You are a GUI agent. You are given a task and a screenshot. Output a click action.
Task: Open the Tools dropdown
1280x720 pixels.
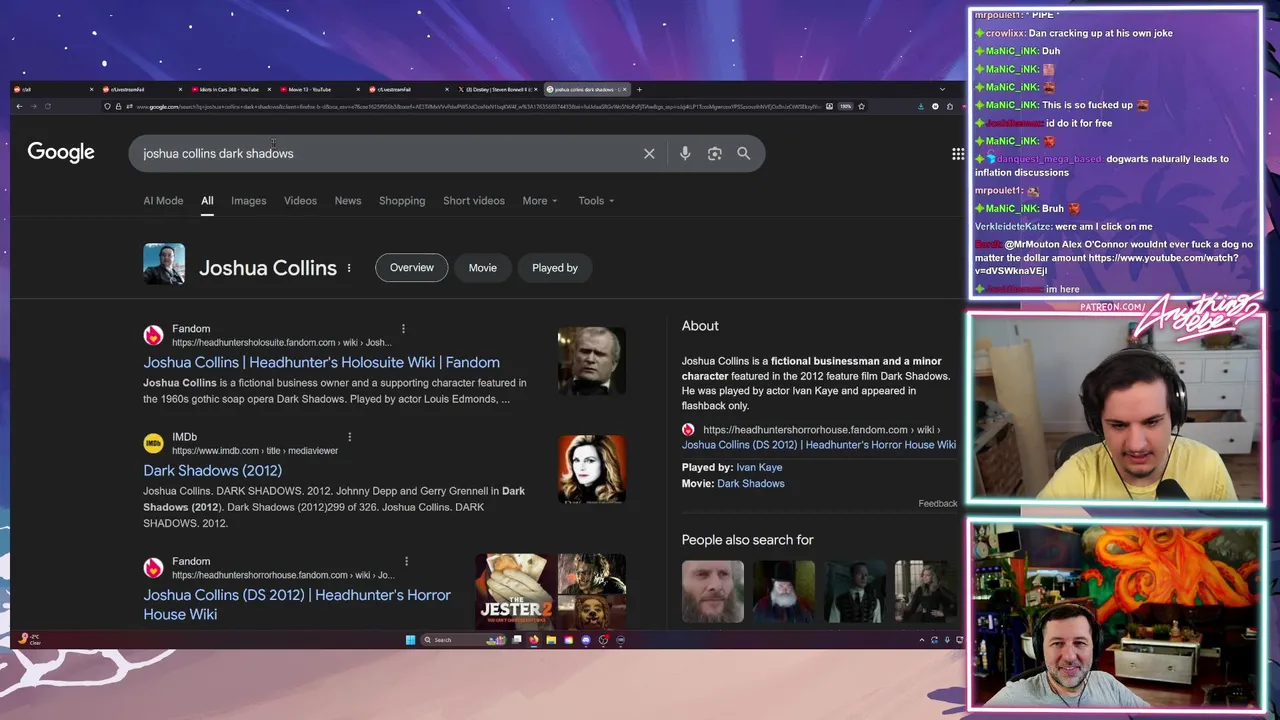596,201
